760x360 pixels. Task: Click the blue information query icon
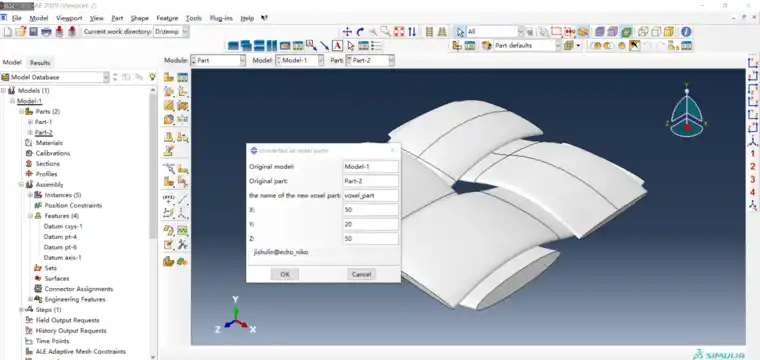tap(686, 32)
